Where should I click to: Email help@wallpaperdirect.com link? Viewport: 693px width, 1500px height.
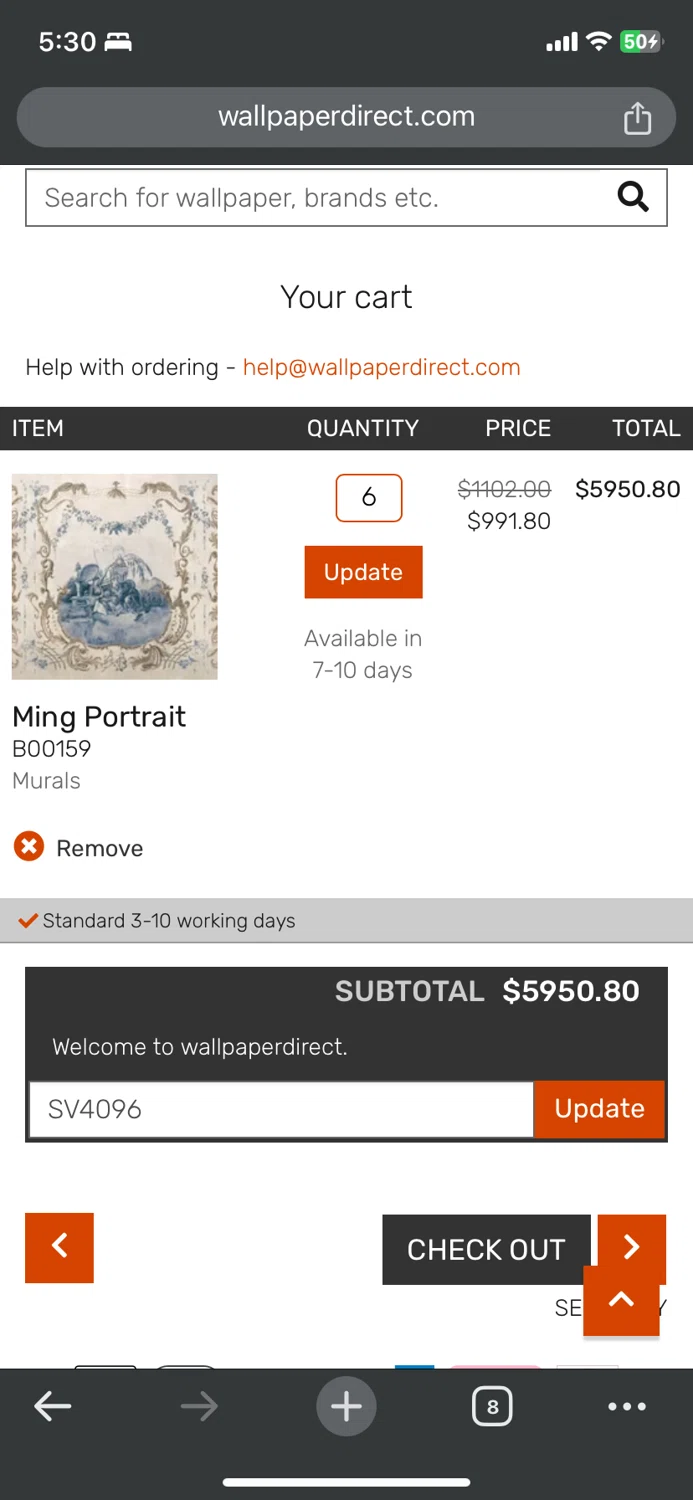click(381, 367)
